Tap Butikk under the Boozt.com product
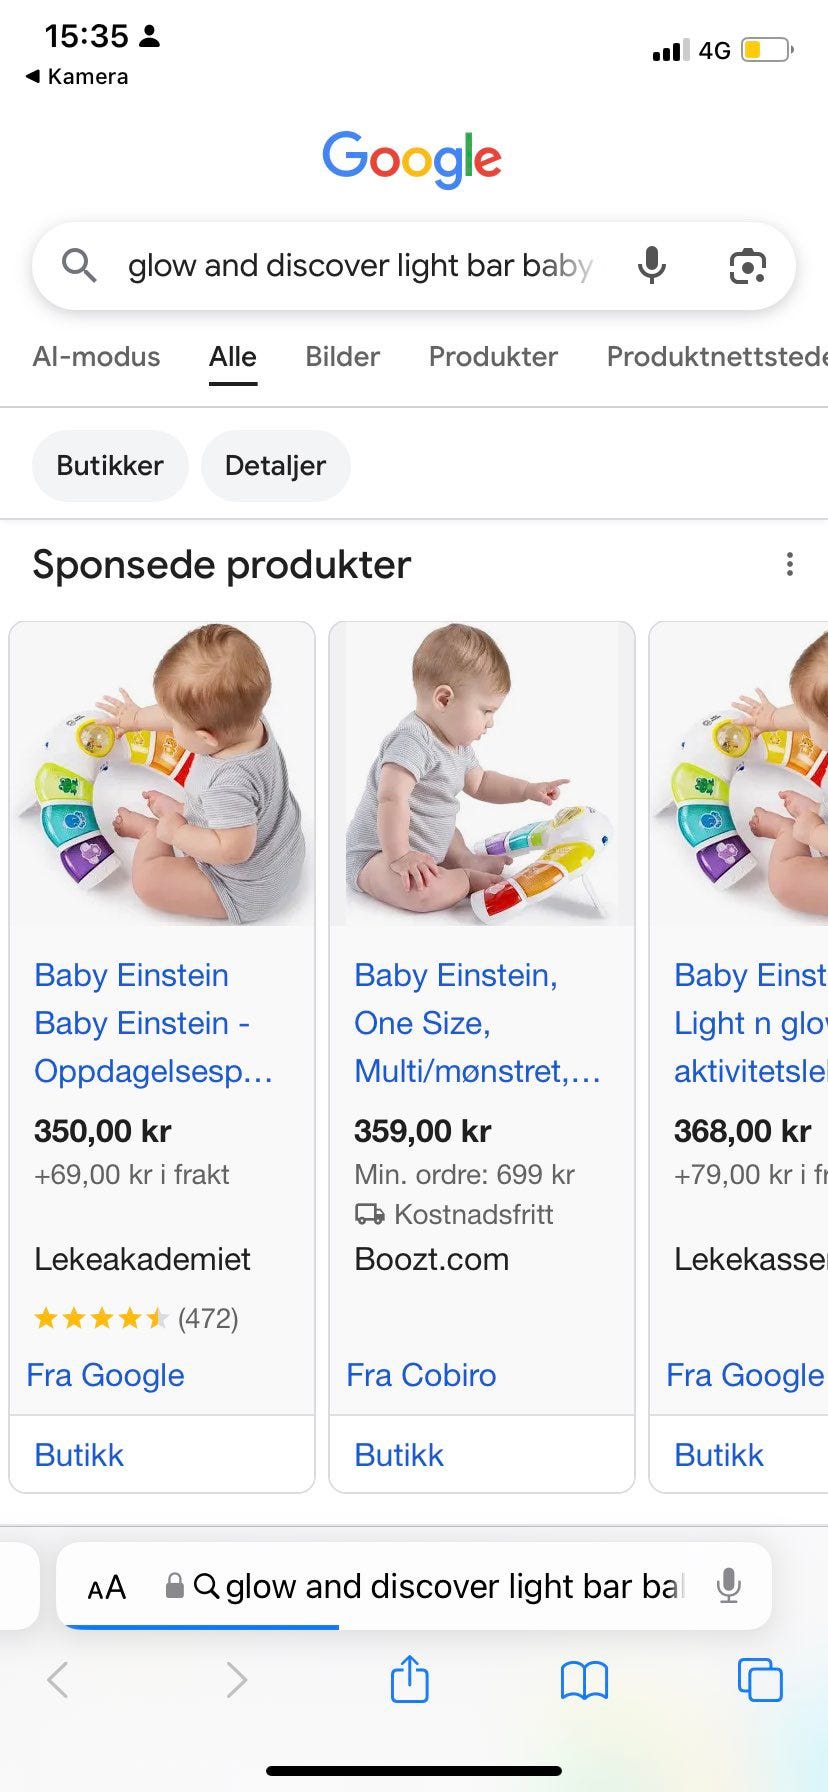828x1792 pixels. pos(399,1455)
